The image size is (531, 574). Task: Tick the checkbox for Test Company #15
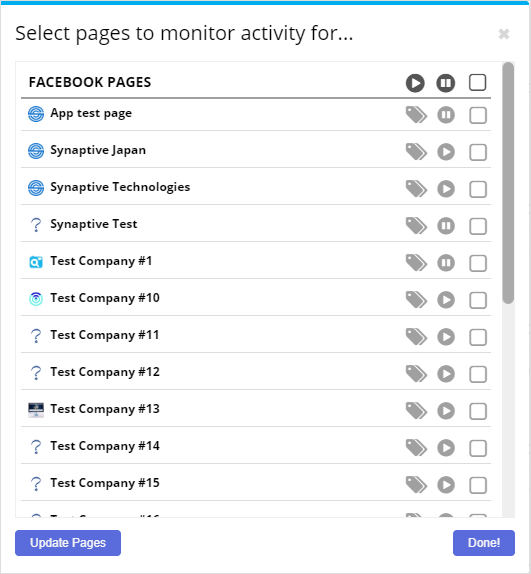pyautogui.click(x=478, y=485)
